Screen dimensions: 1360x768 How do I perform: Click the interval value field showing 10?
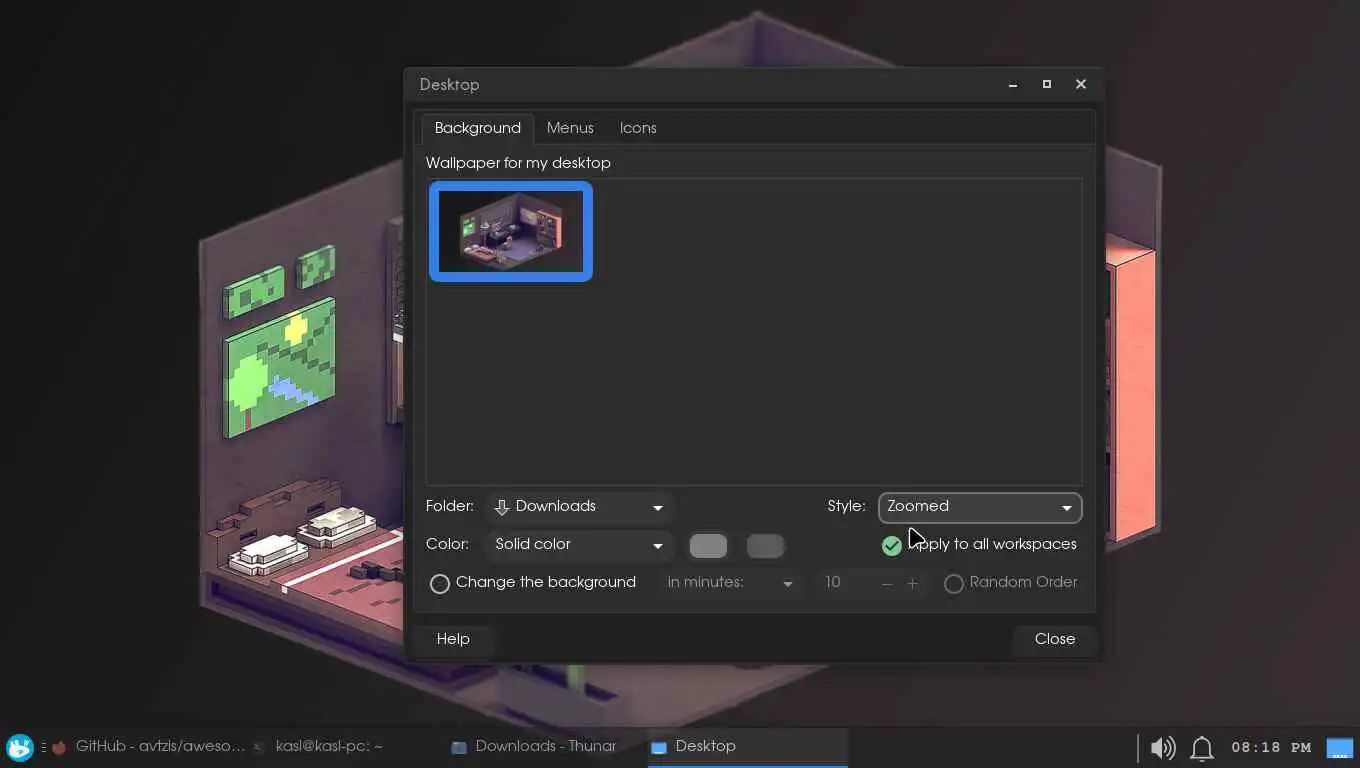[x=845, y=583]
